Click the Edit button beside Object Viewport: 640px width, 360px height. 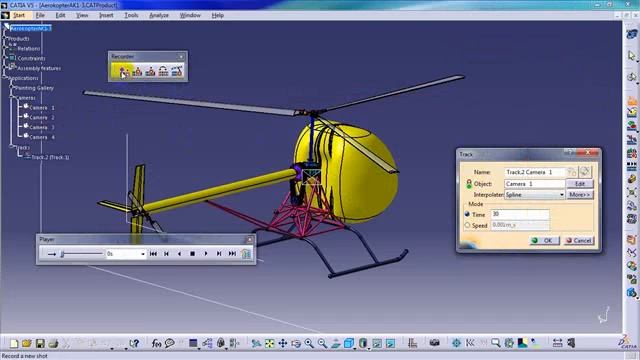tap(580, 184)
